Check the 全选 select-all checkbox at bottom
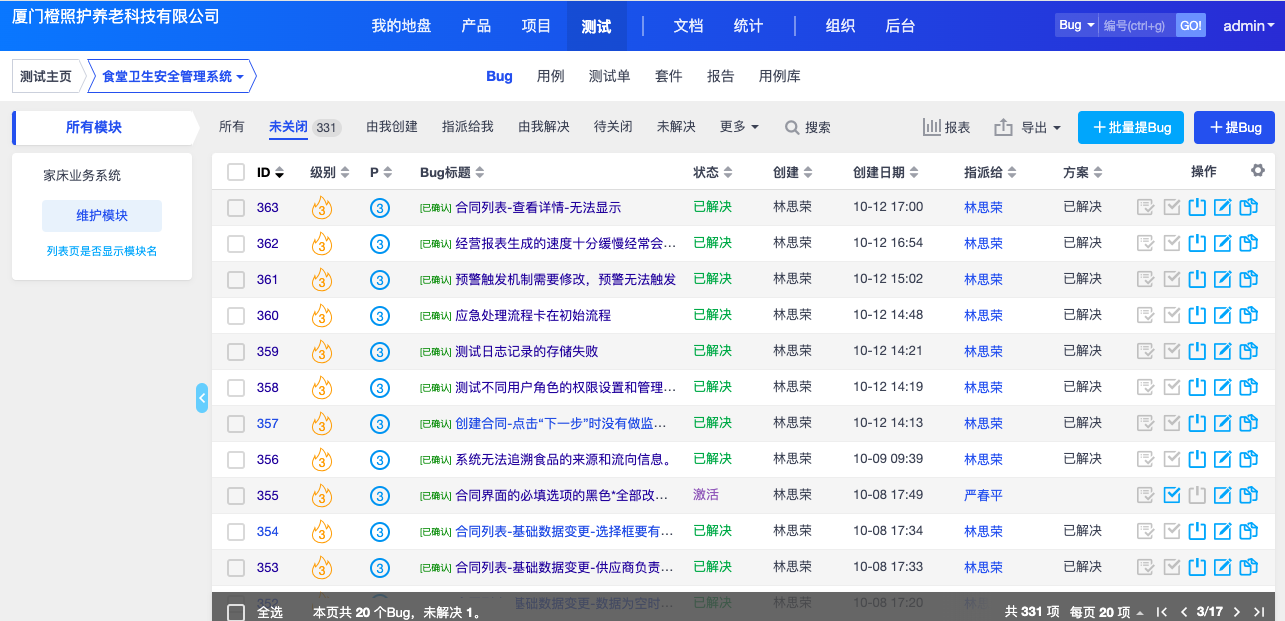 pos(236,612)
